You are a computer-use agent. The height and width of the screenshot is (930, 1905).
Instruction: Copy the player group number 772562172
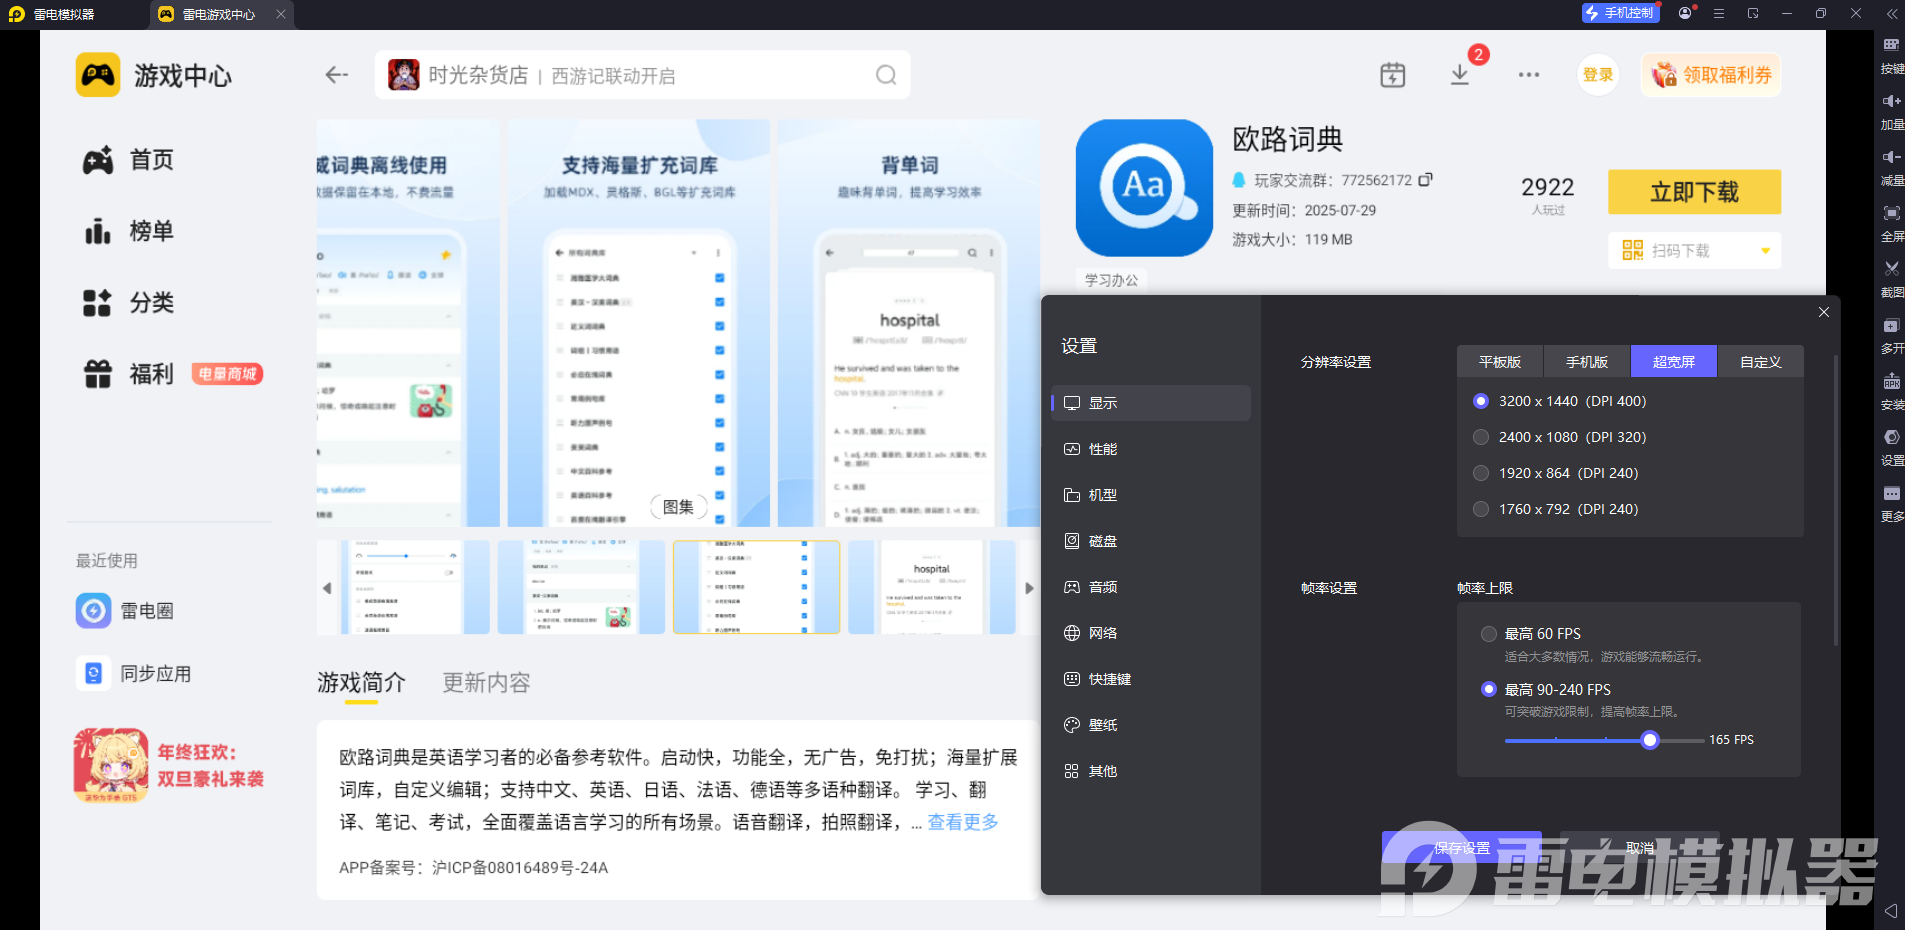(x=1425, y=180)
